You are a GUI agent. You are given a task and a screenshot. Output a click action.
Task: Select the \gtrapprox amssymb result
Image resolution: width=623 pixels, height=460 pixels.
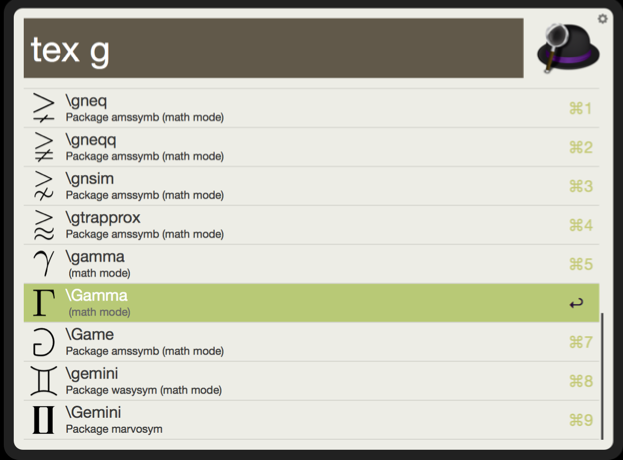[312, 225]
